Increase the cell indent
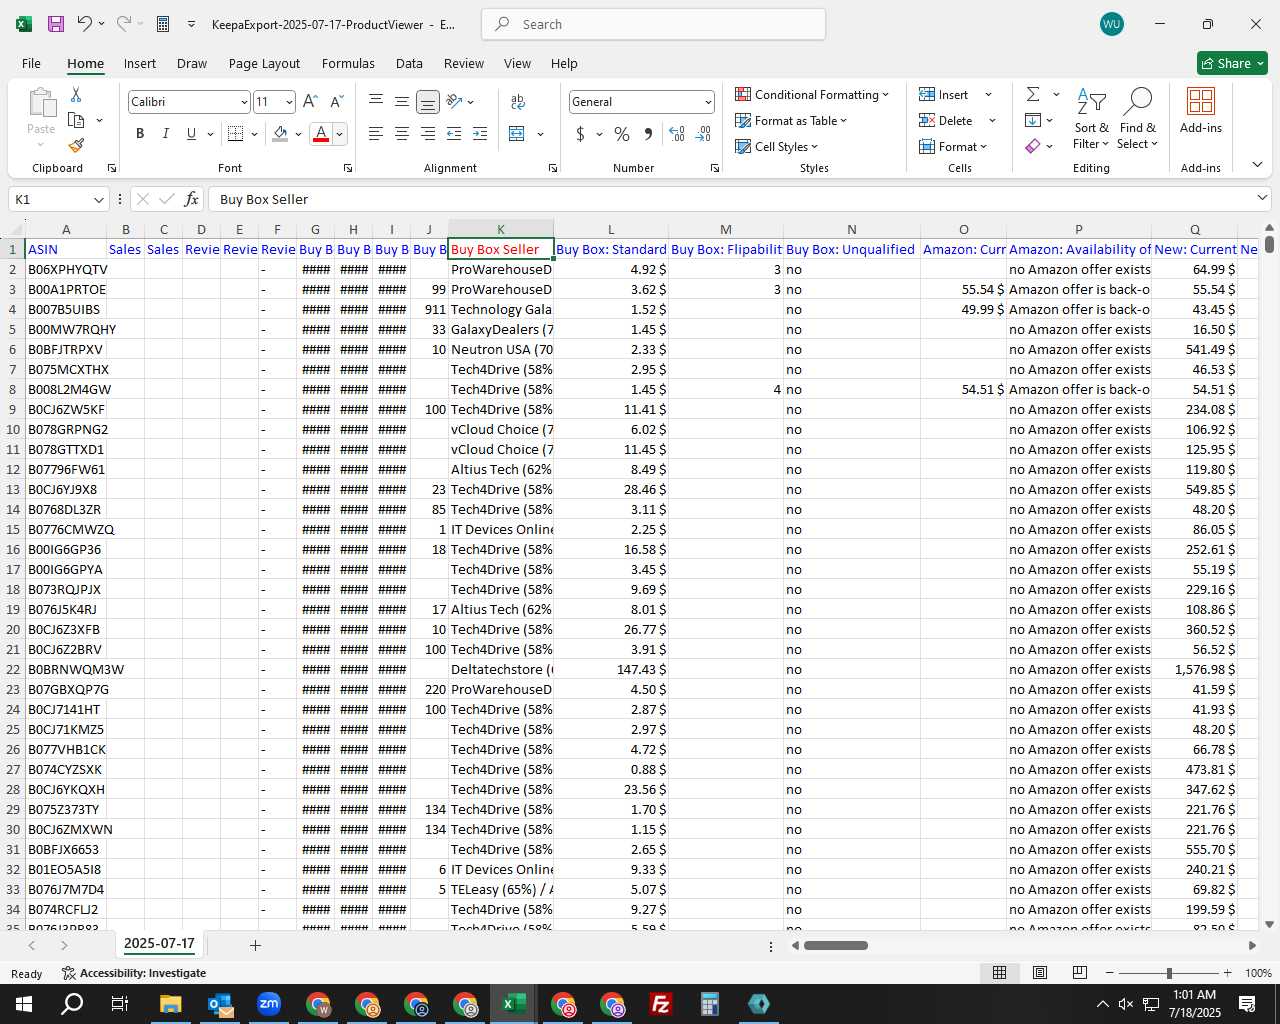 (480, 134)
